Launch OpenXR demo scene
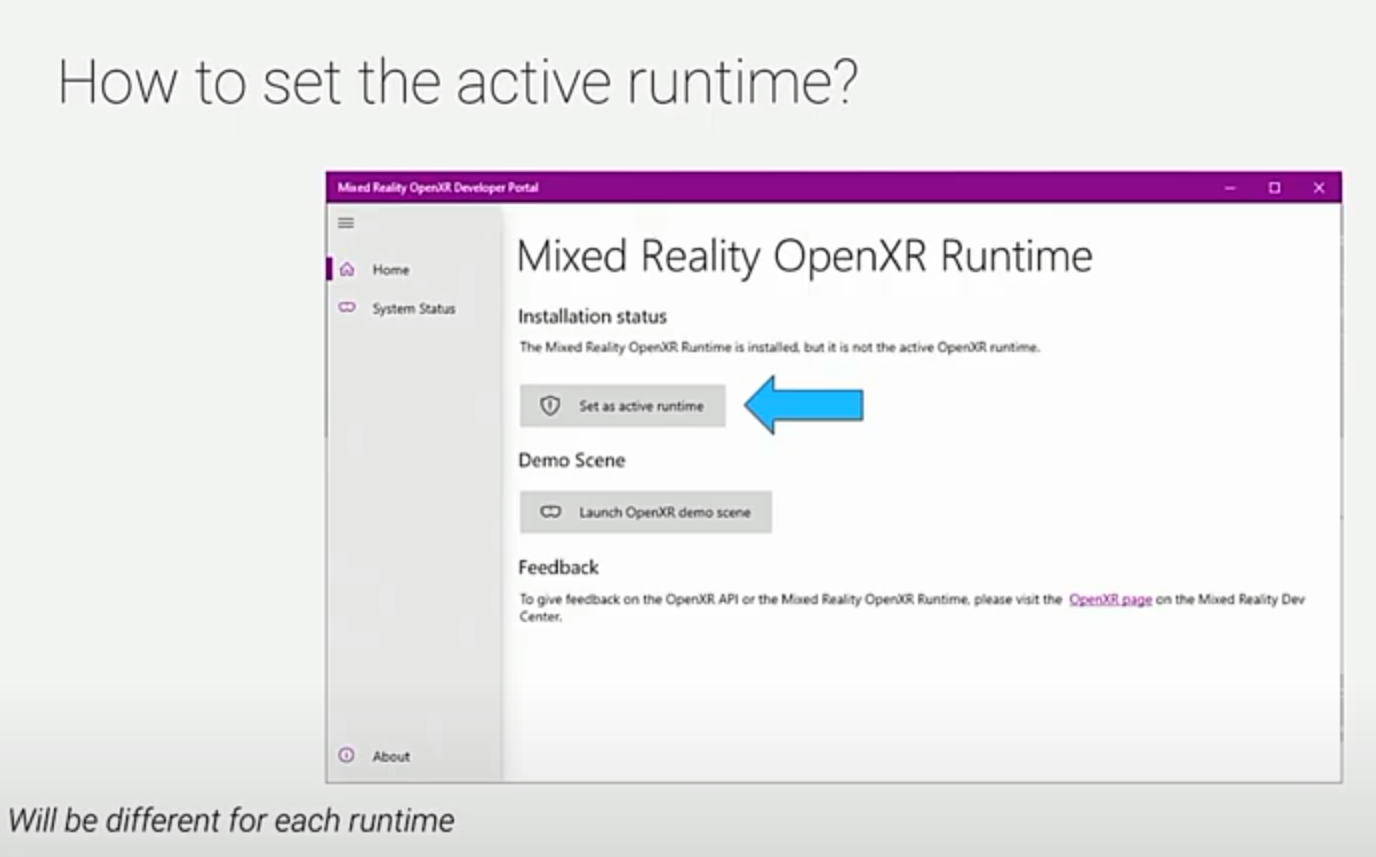Image resolution: width=1376 pixels, height=857 pixels. 646,512
